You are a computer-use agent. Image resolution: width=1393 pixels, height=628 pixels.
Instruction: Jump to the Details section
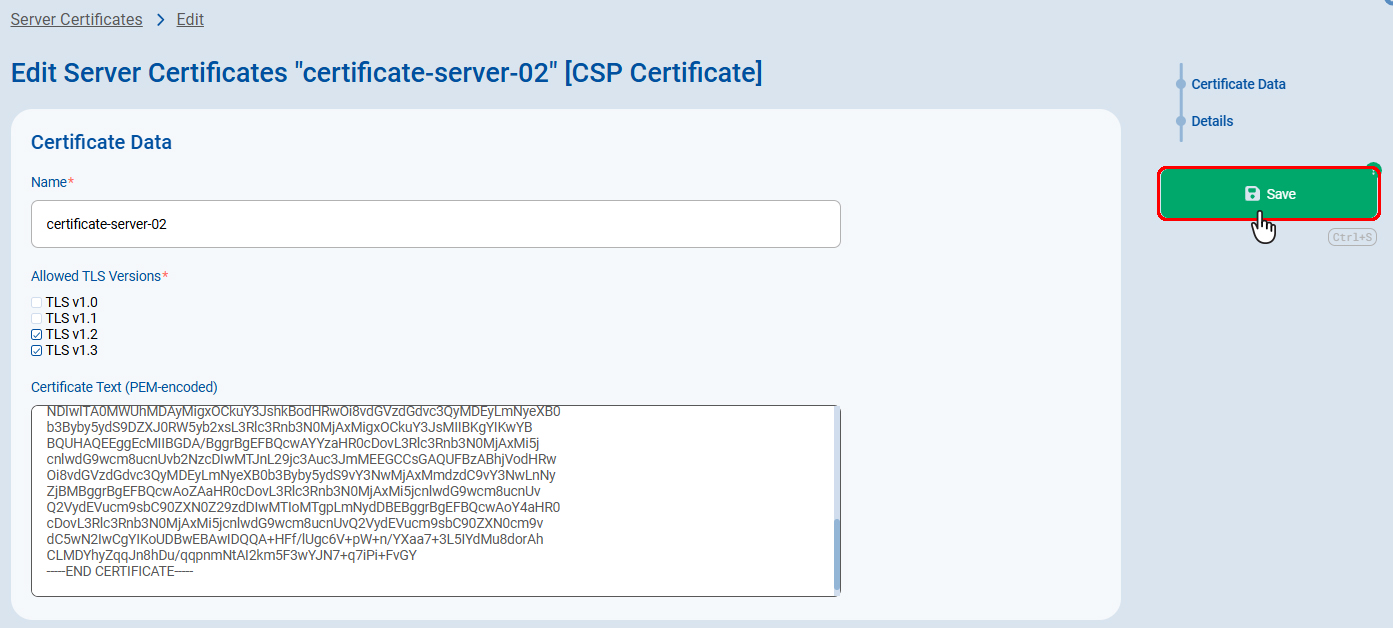(1212, 121)
